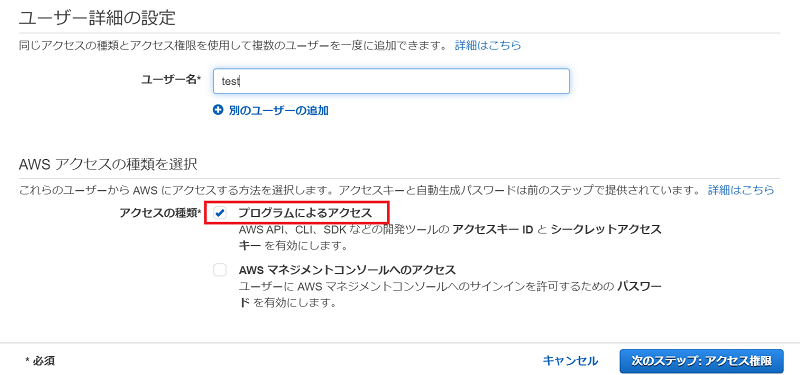800x375 pixels.
Task: Click the アクセスの種類* label
Action: coord(160,213)
